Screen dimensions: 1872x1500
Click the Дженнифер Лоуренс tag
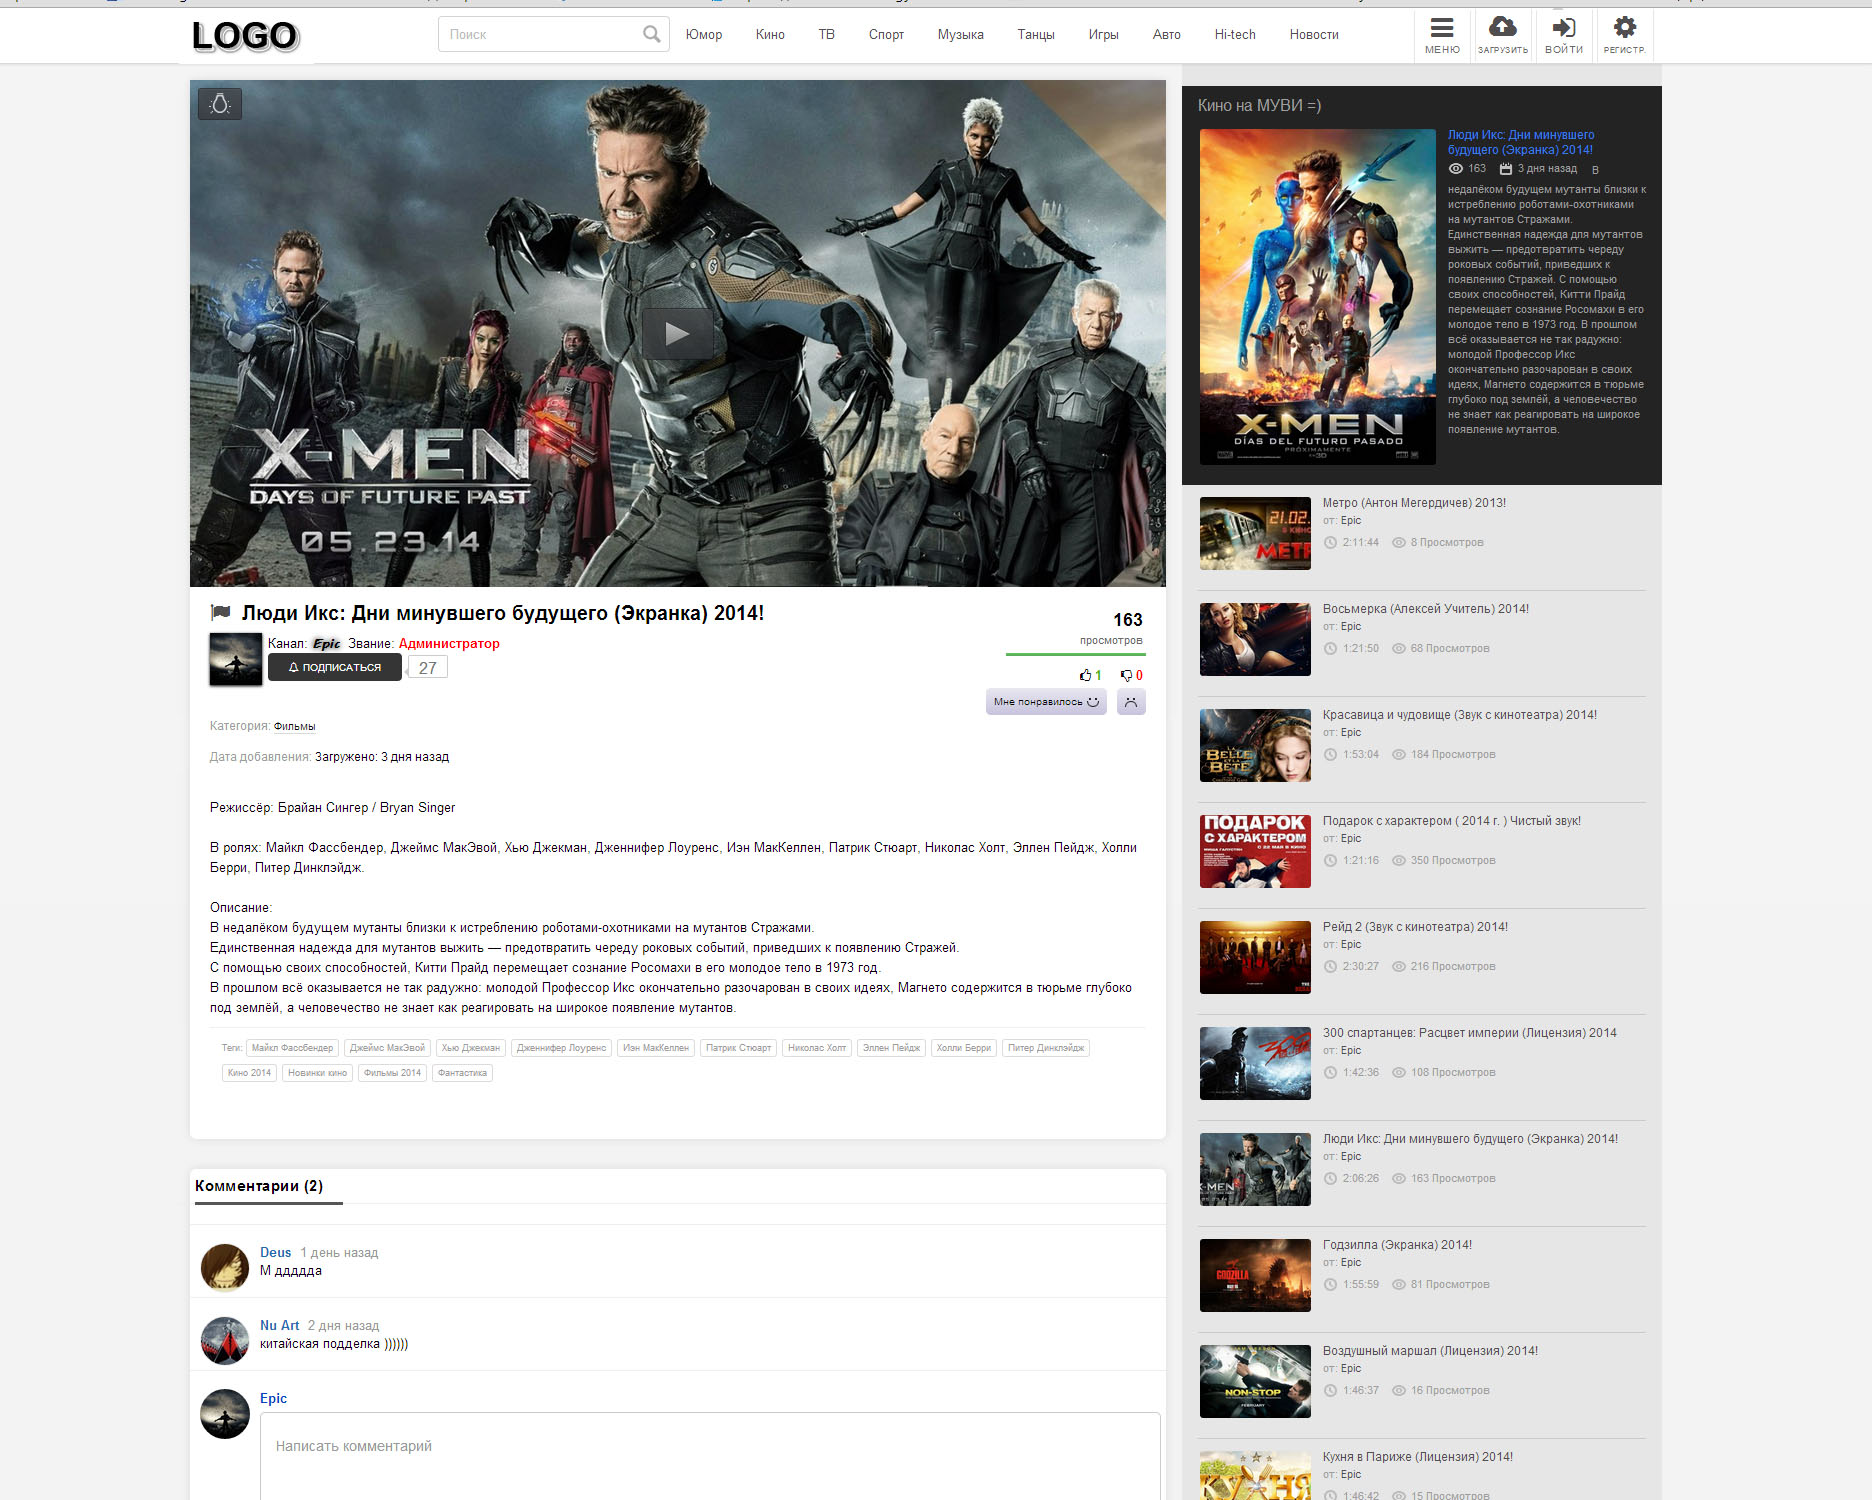coord(561,1048)
